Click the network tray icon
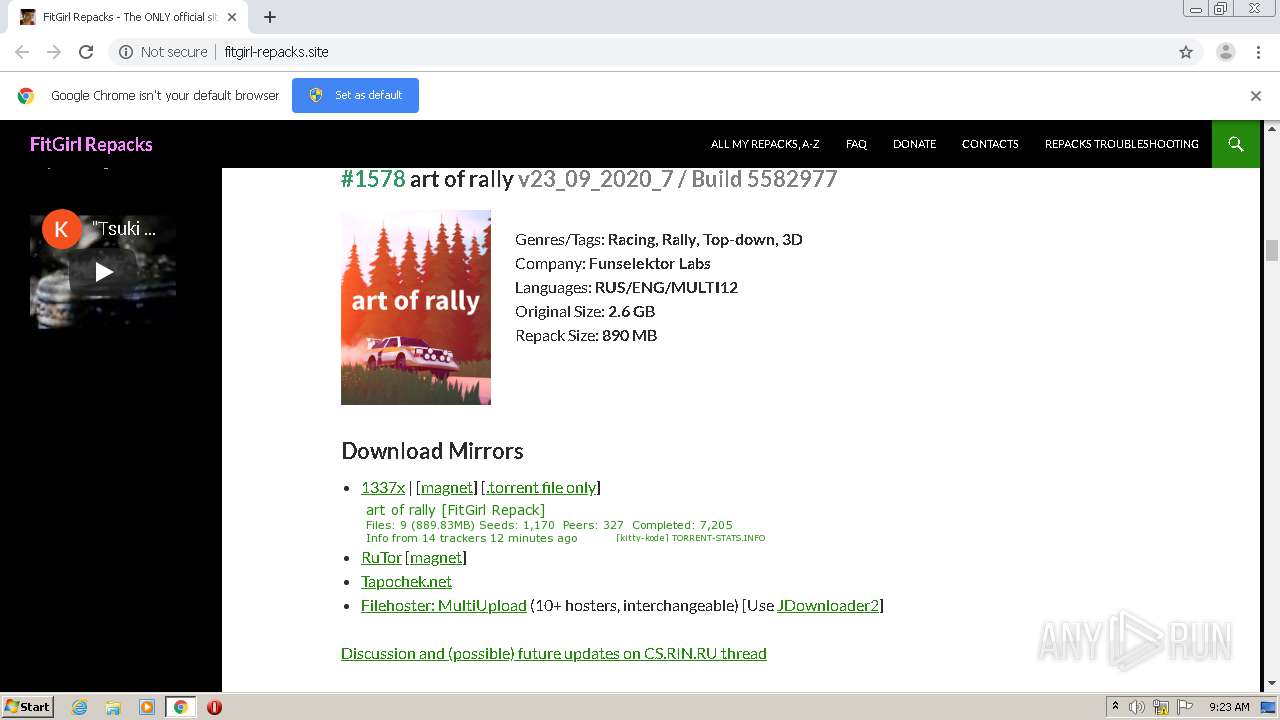 pos(1161,707)
